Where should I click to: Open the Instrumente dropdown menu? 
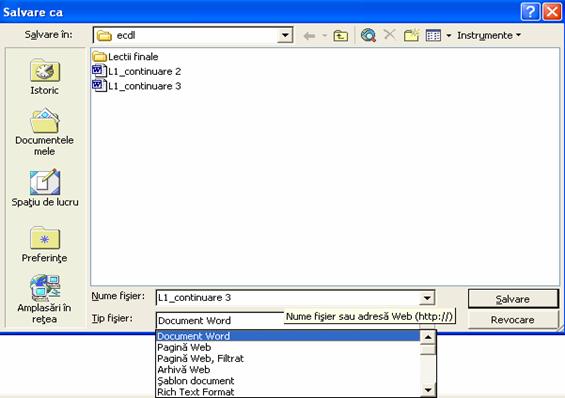489,35
